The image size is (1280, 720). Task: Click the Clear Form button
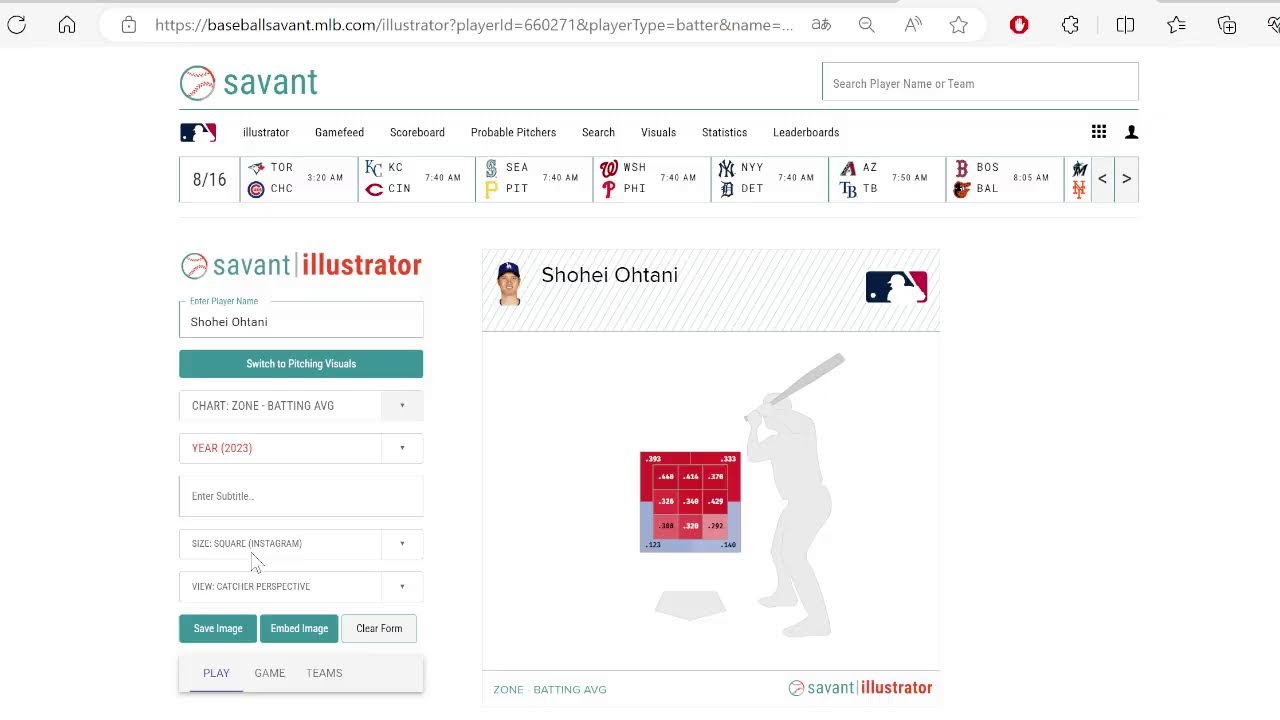[379, 628]
